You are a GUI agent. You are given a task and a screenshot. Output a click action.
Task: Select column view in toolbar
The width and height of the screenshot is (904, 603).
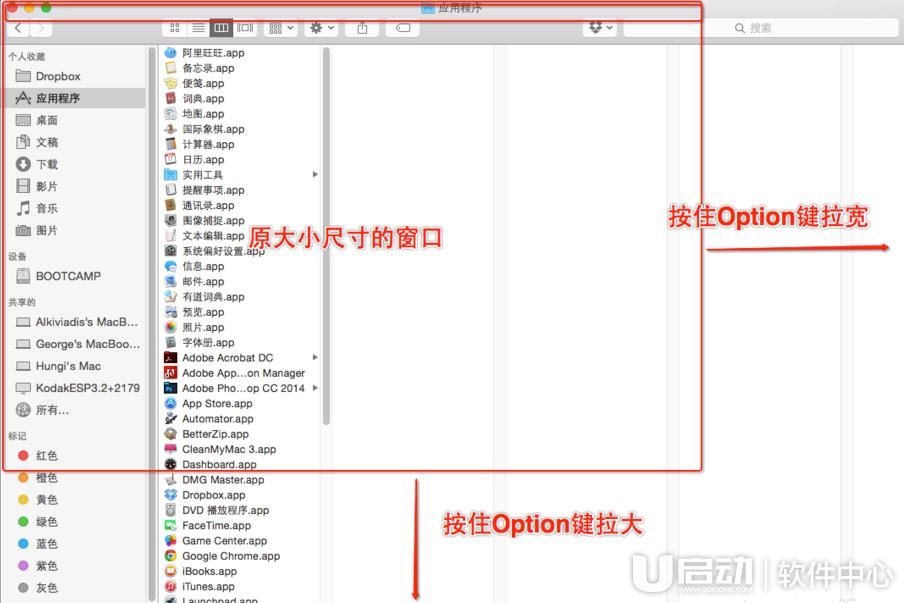(221, 28)
